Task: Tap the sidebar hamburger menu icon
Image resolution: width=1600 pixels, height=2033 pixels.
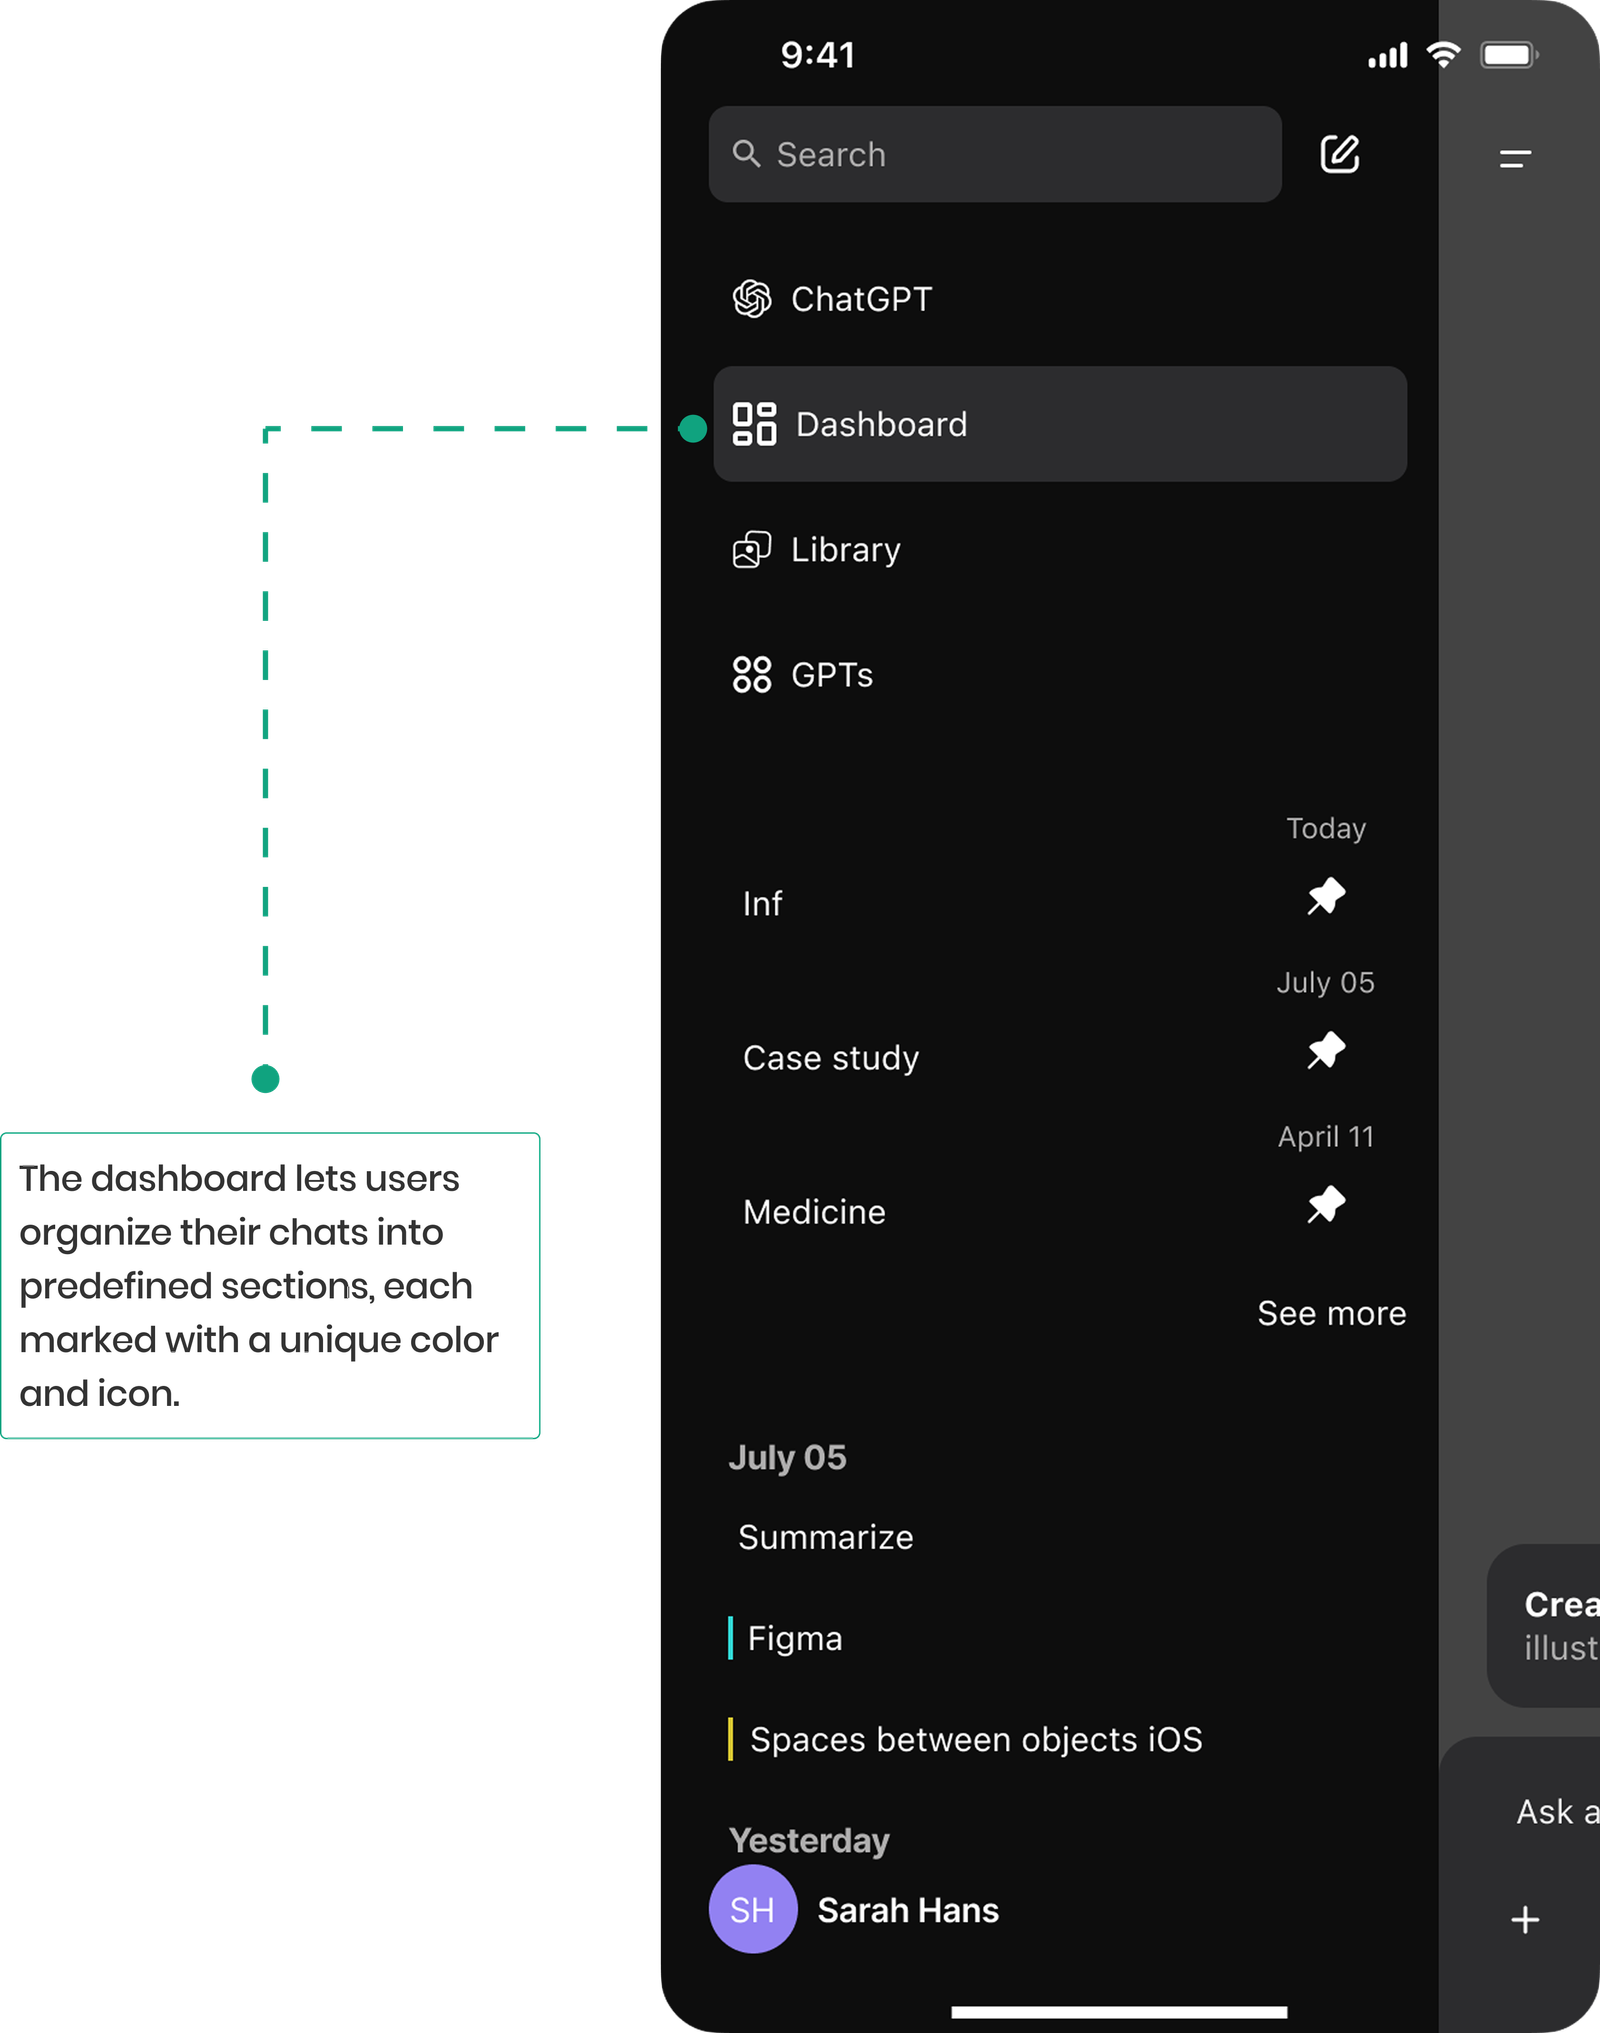Action: click(x=1515, y=158)
